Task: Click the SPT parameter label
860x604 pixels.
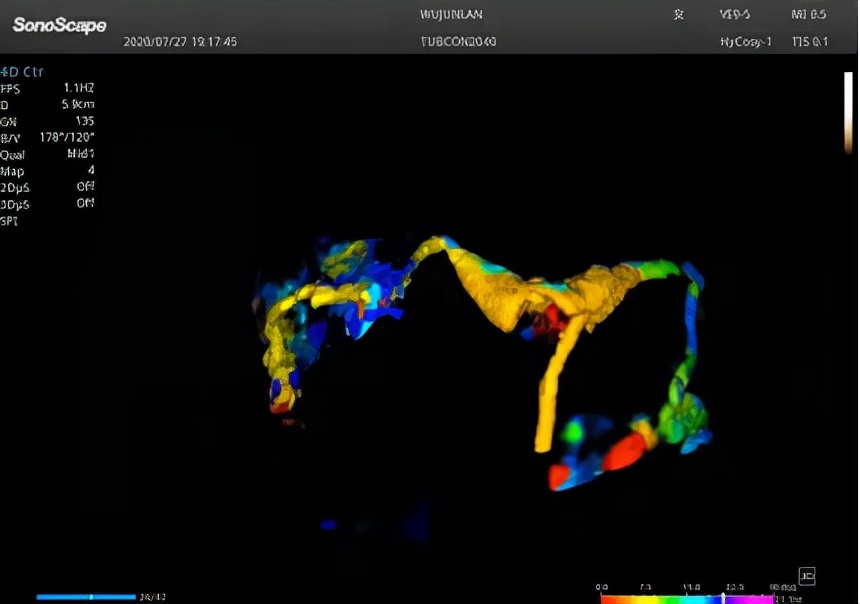Action: (x=9, y=221)
